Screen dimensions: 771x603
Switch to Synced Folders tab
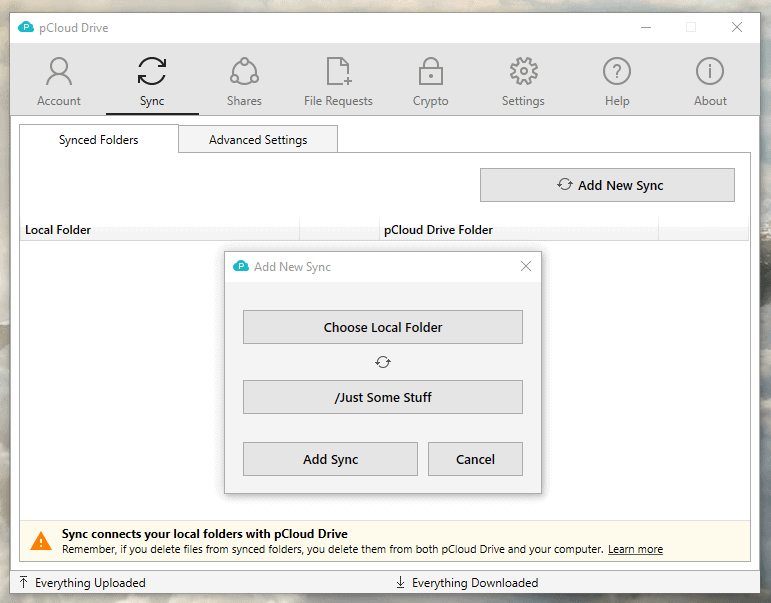tap(99, 140)
